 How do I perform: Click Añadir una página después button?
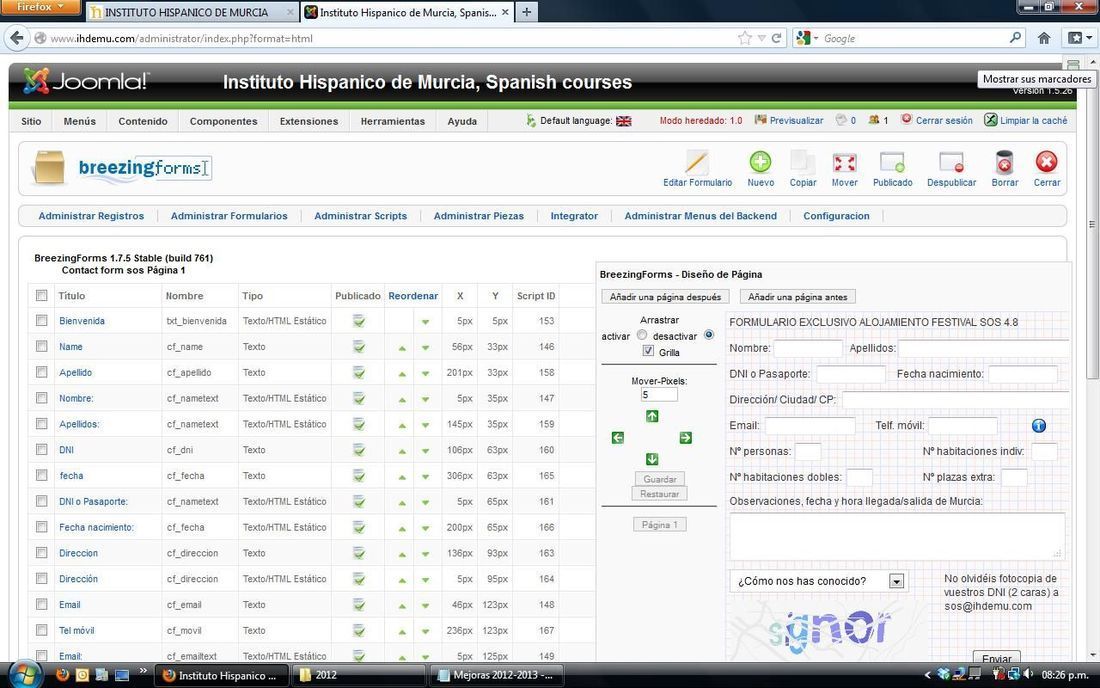[665, 297]
